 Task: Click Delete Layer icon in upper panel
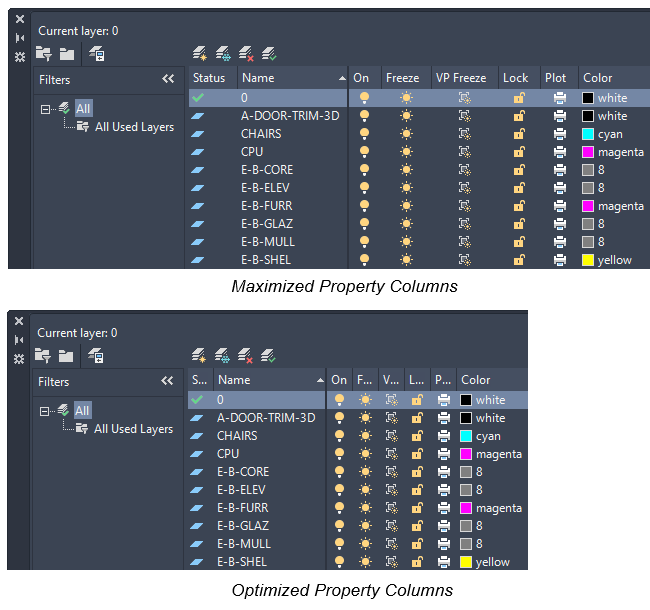click(246, 54)
